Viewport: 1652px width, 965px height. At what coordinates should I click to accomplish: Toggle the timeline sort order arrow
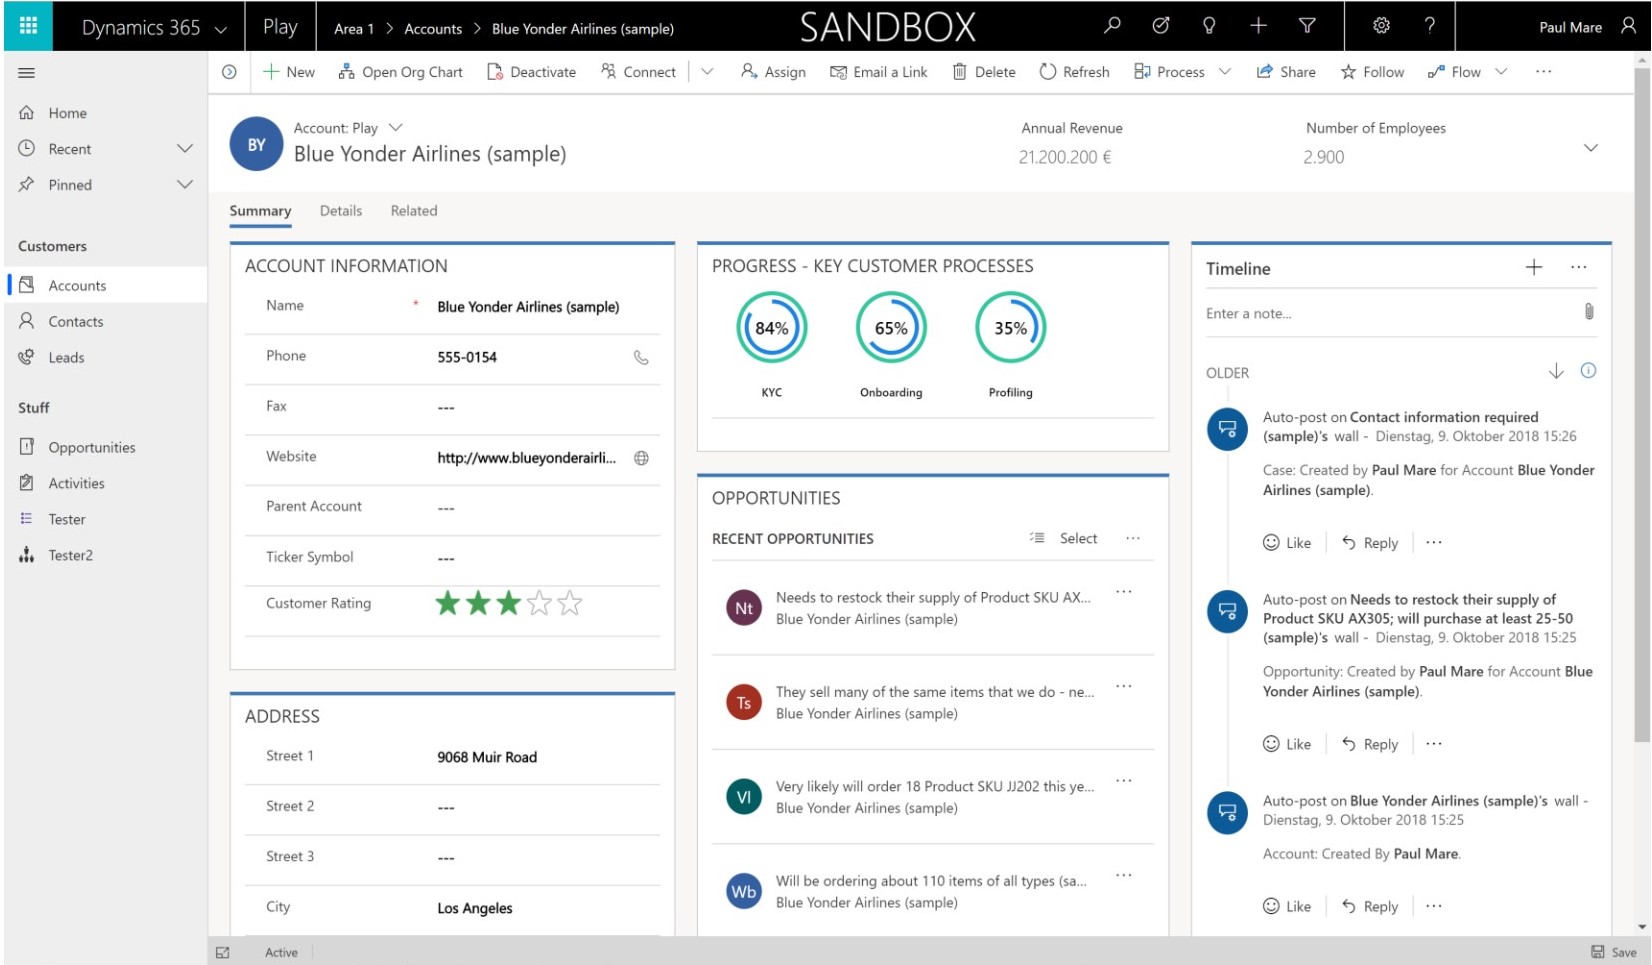[x=1555, y=371]
